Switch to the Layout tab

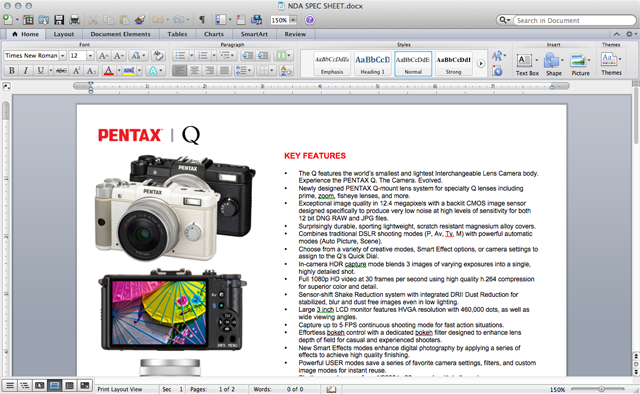(x=64, y=34)
